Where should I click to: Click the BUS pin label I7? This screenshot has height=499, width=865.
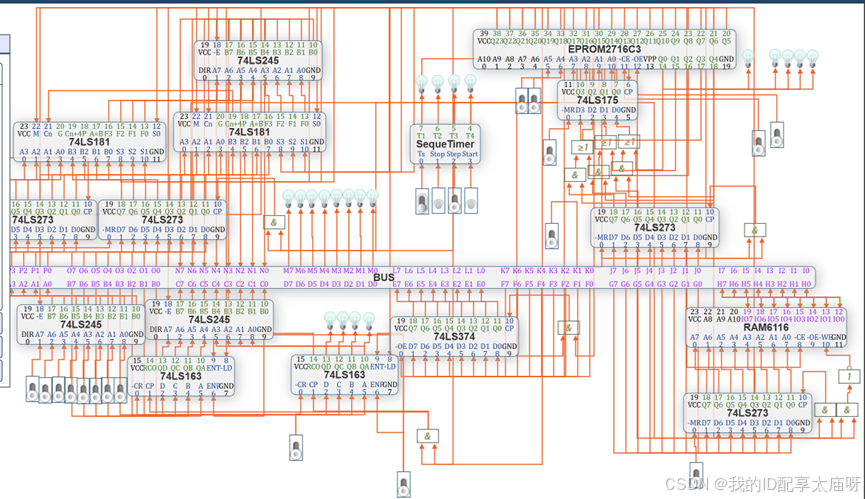coord(722,271)
